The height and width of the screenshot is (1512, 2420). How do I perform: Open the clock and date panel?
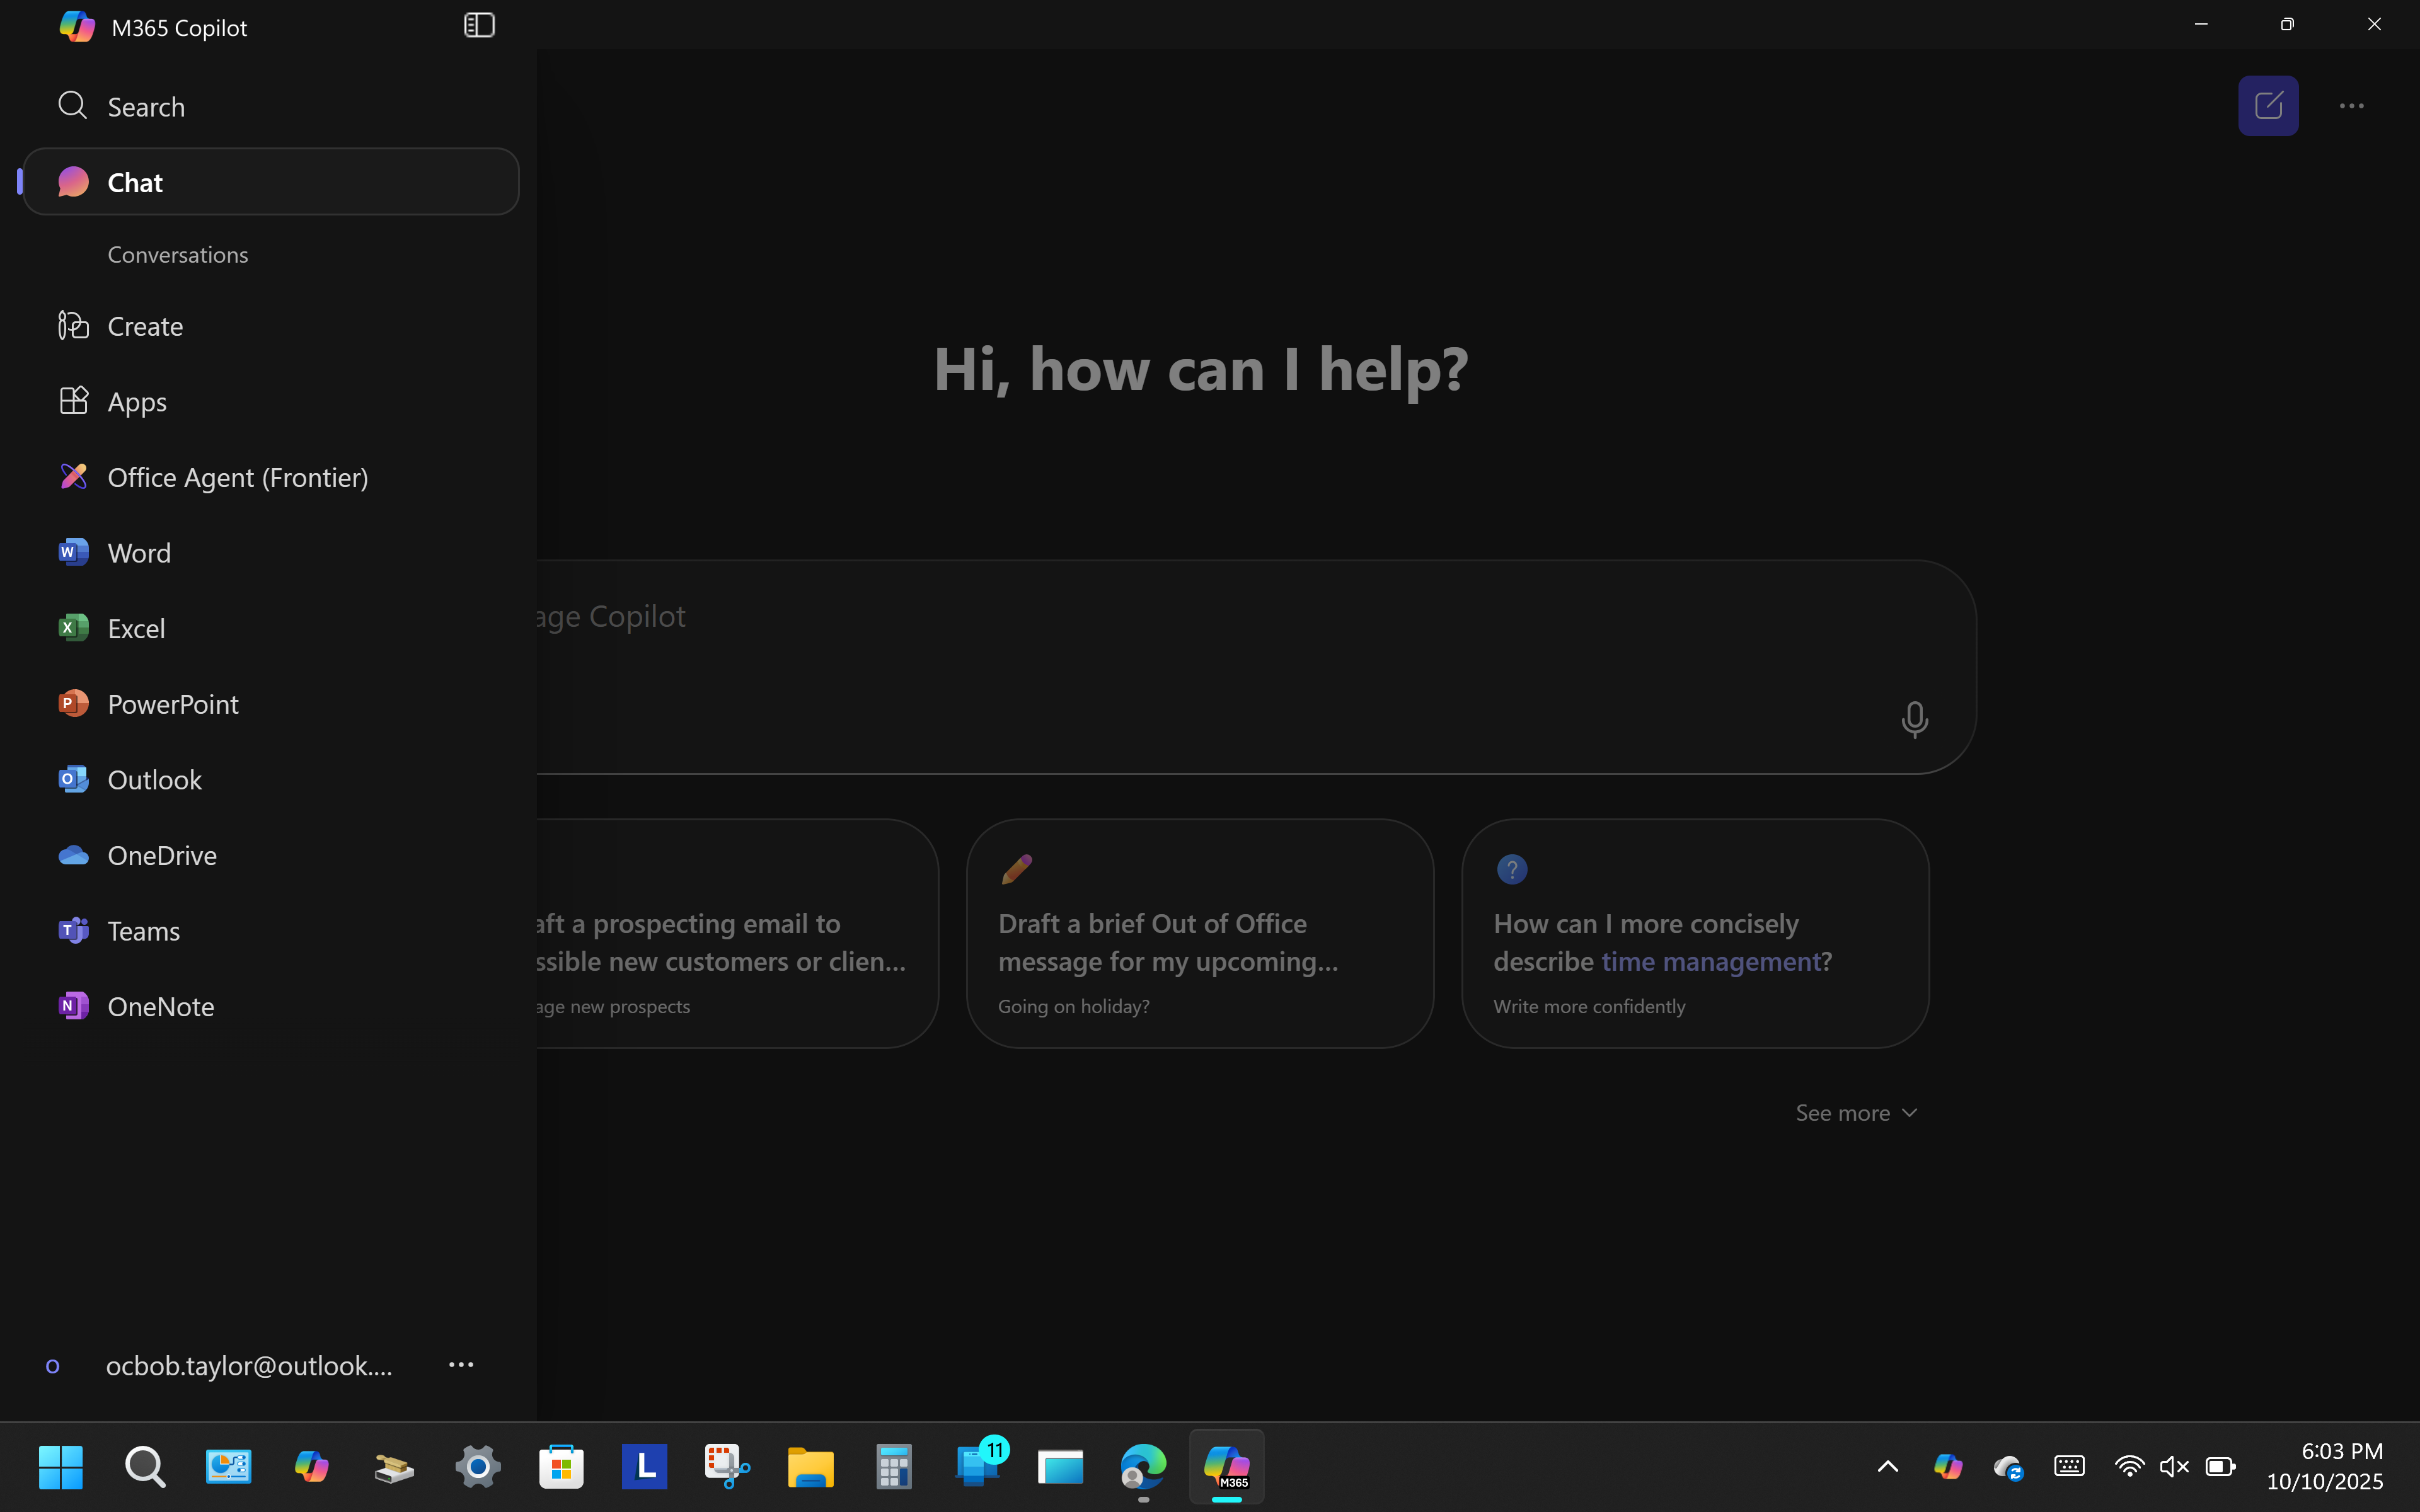[x=2326, y=1467]
